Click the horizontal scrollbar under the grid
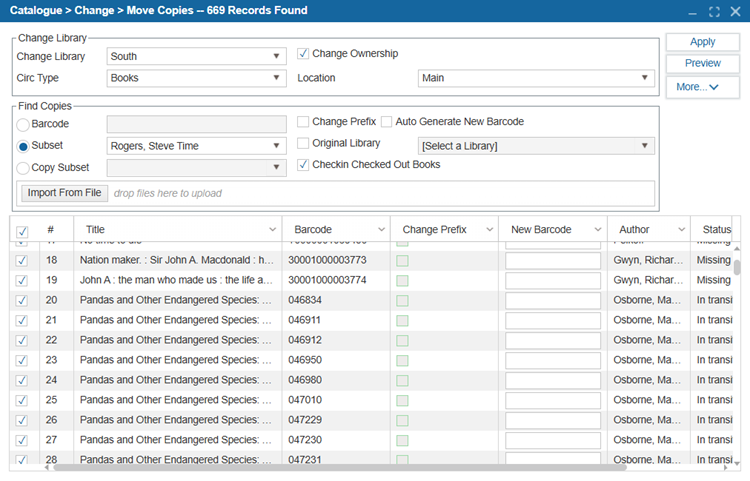750x481 pixels. click(x=340, y=467)
